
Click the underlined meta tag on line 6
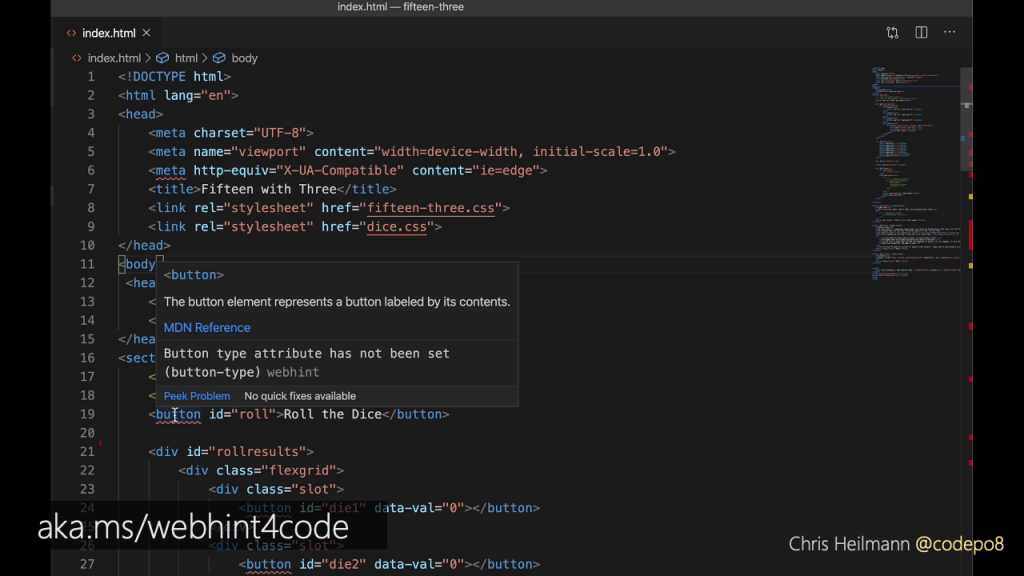click(170, 171)
